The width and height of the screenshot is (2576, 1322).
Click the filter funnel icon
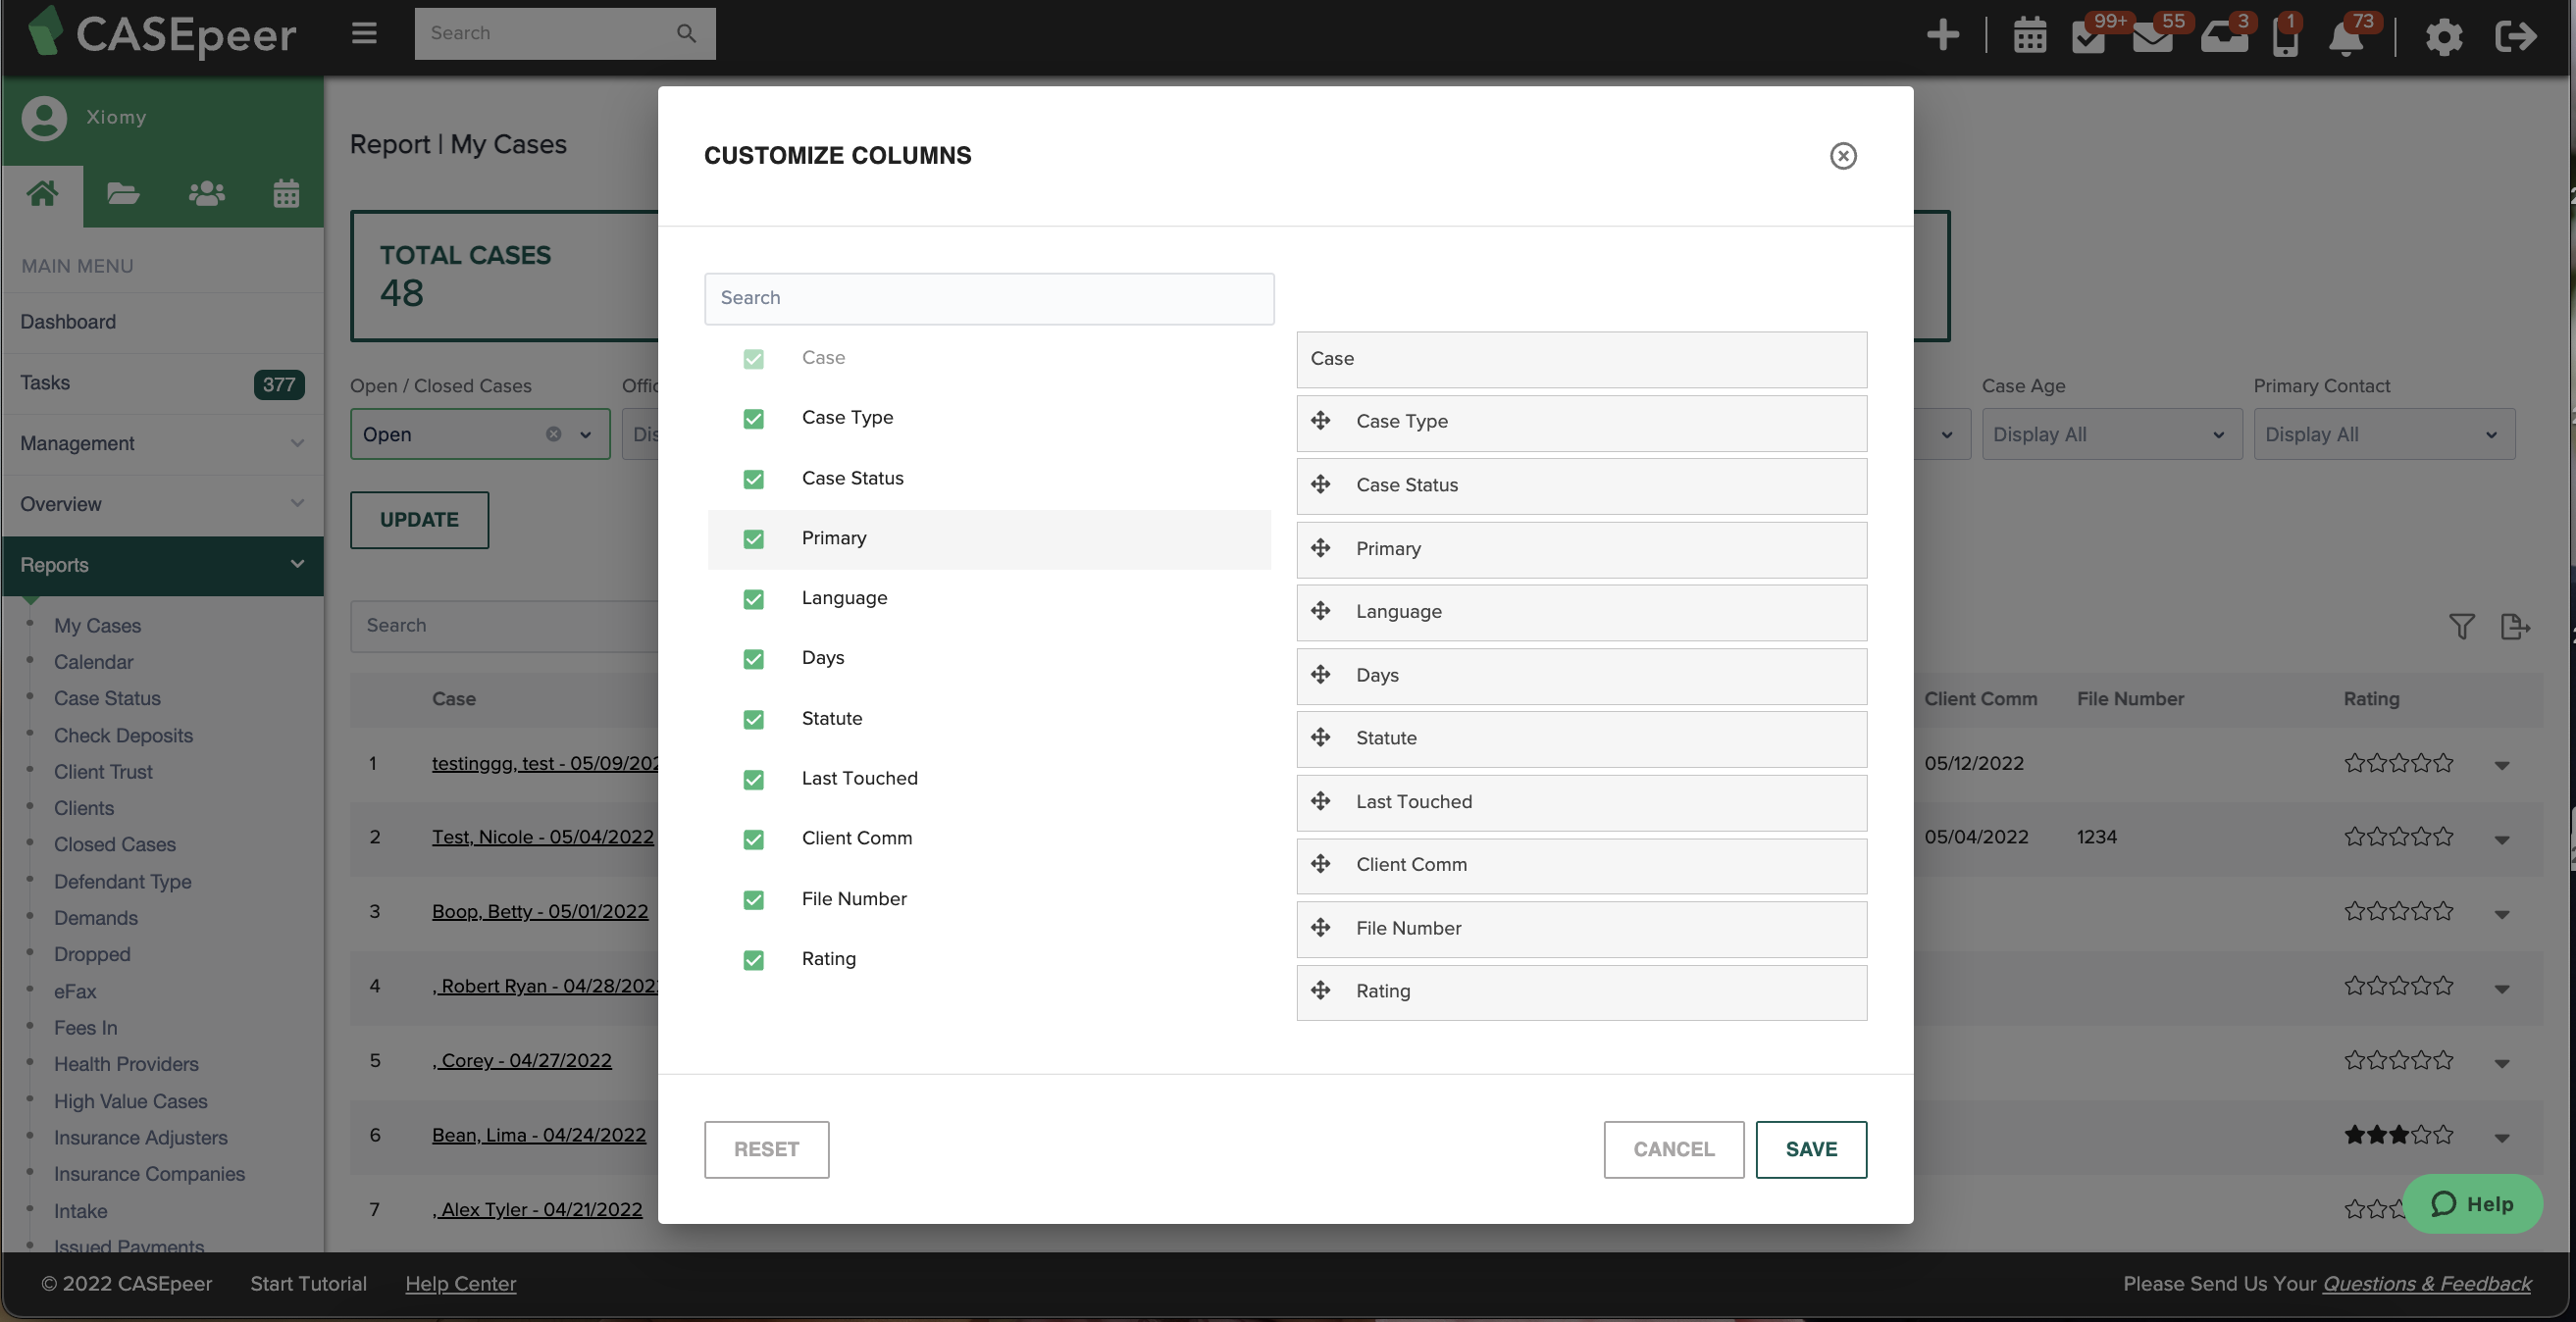pyautogui.click(x=2461, y=626)
